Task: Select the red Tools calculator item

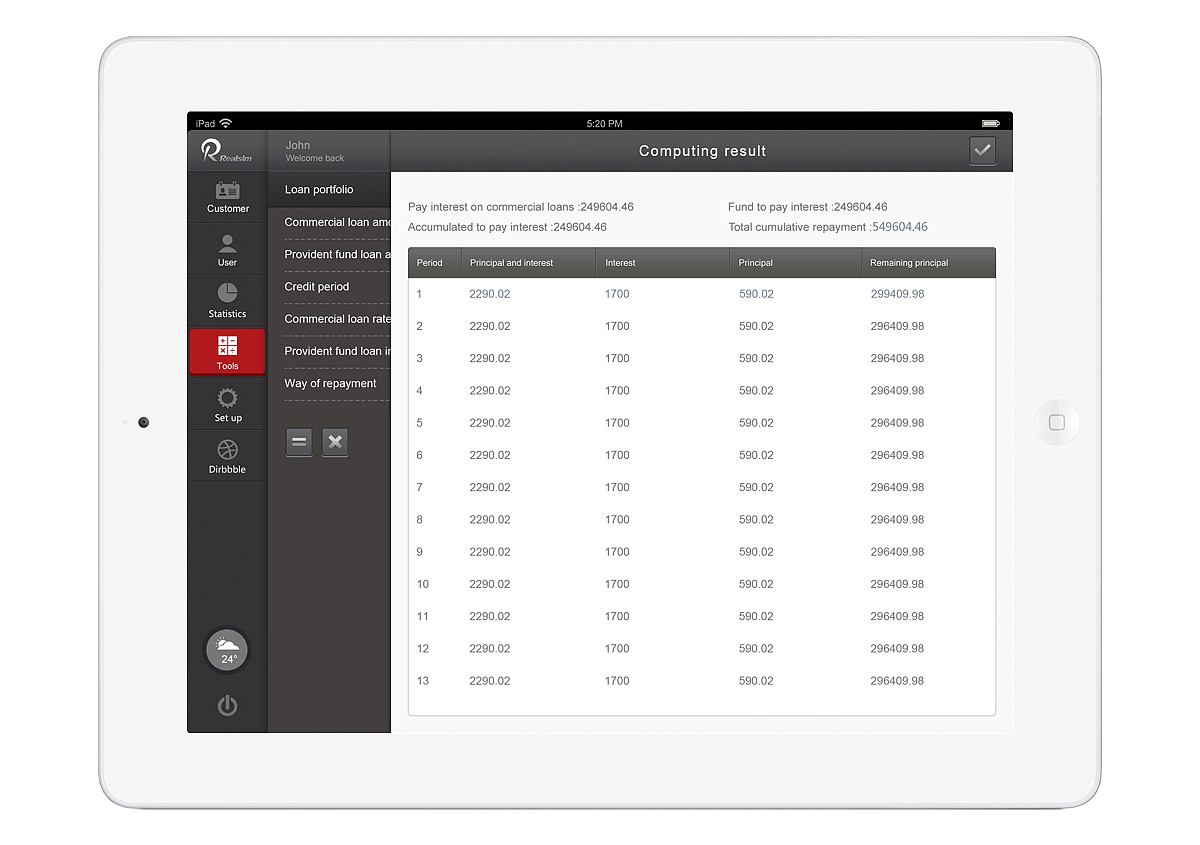Action: coord(227,352)
